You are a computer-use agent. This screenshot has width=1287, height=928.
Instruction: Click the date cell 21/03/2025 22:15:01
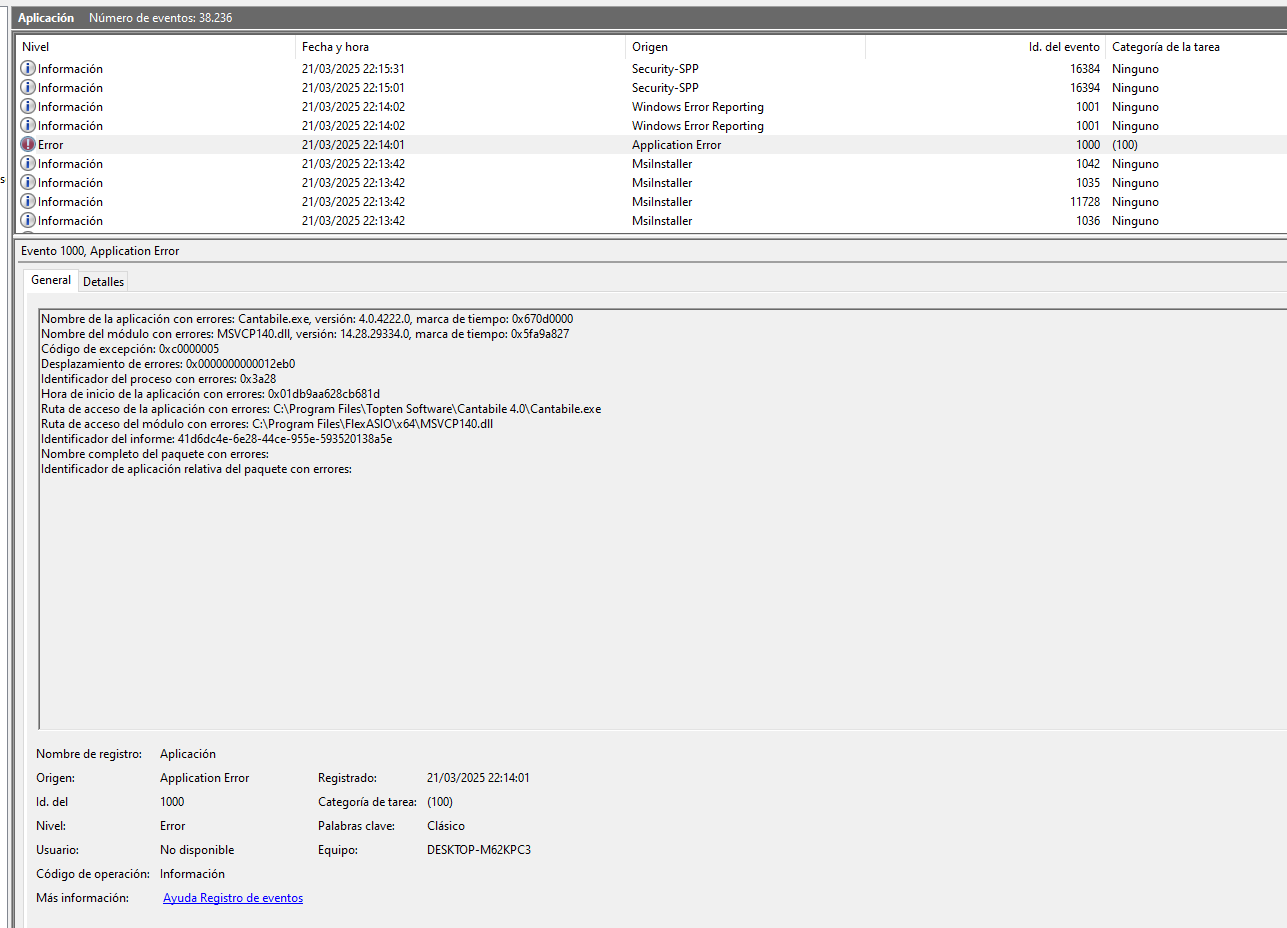click(x=353, y=88)
